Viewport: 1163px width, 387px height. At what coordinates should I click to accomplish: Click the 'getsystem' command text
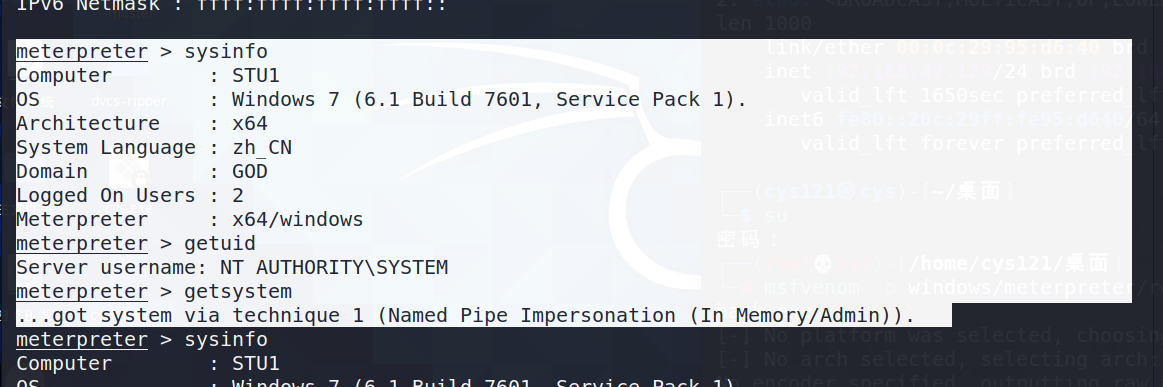coord(237,291)
